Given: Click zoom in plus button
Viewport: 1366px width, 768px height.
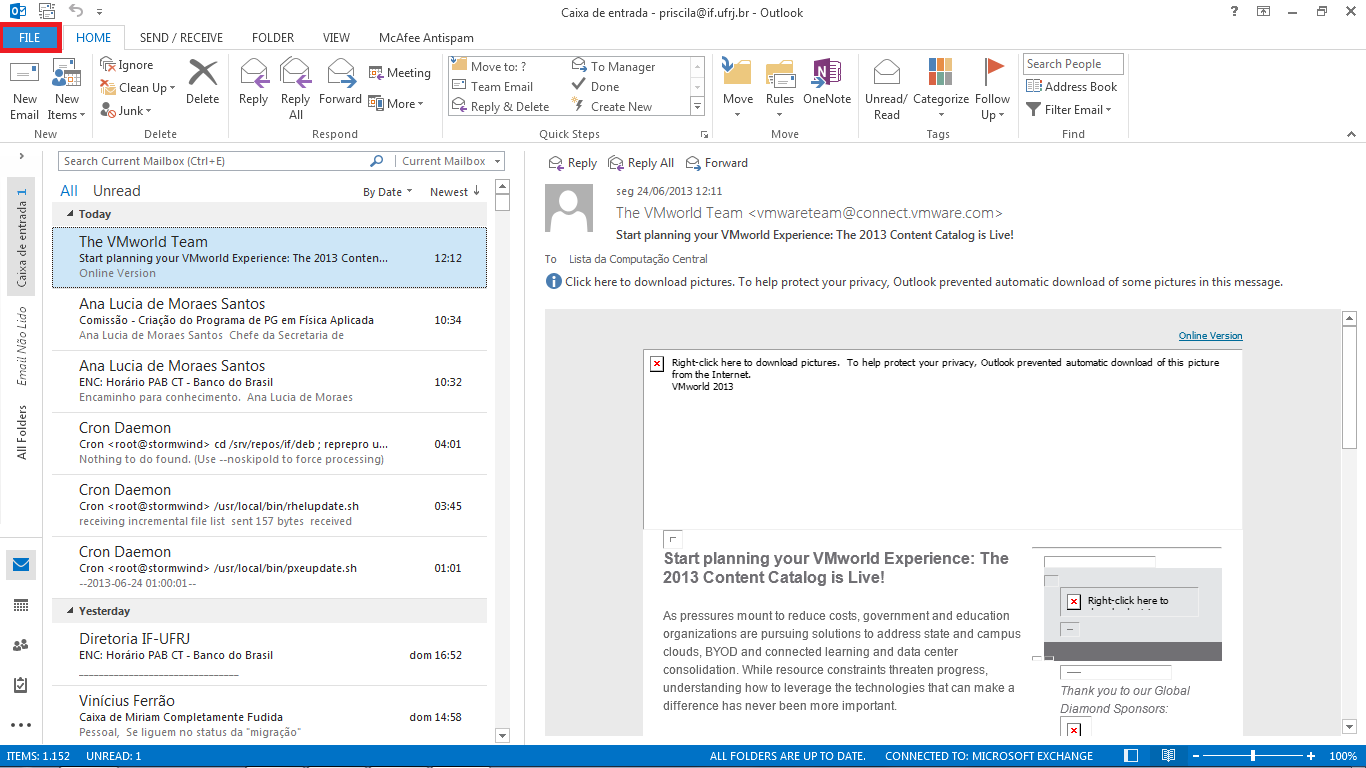Looking at the screenshot, I should [x=1311, y=756].
